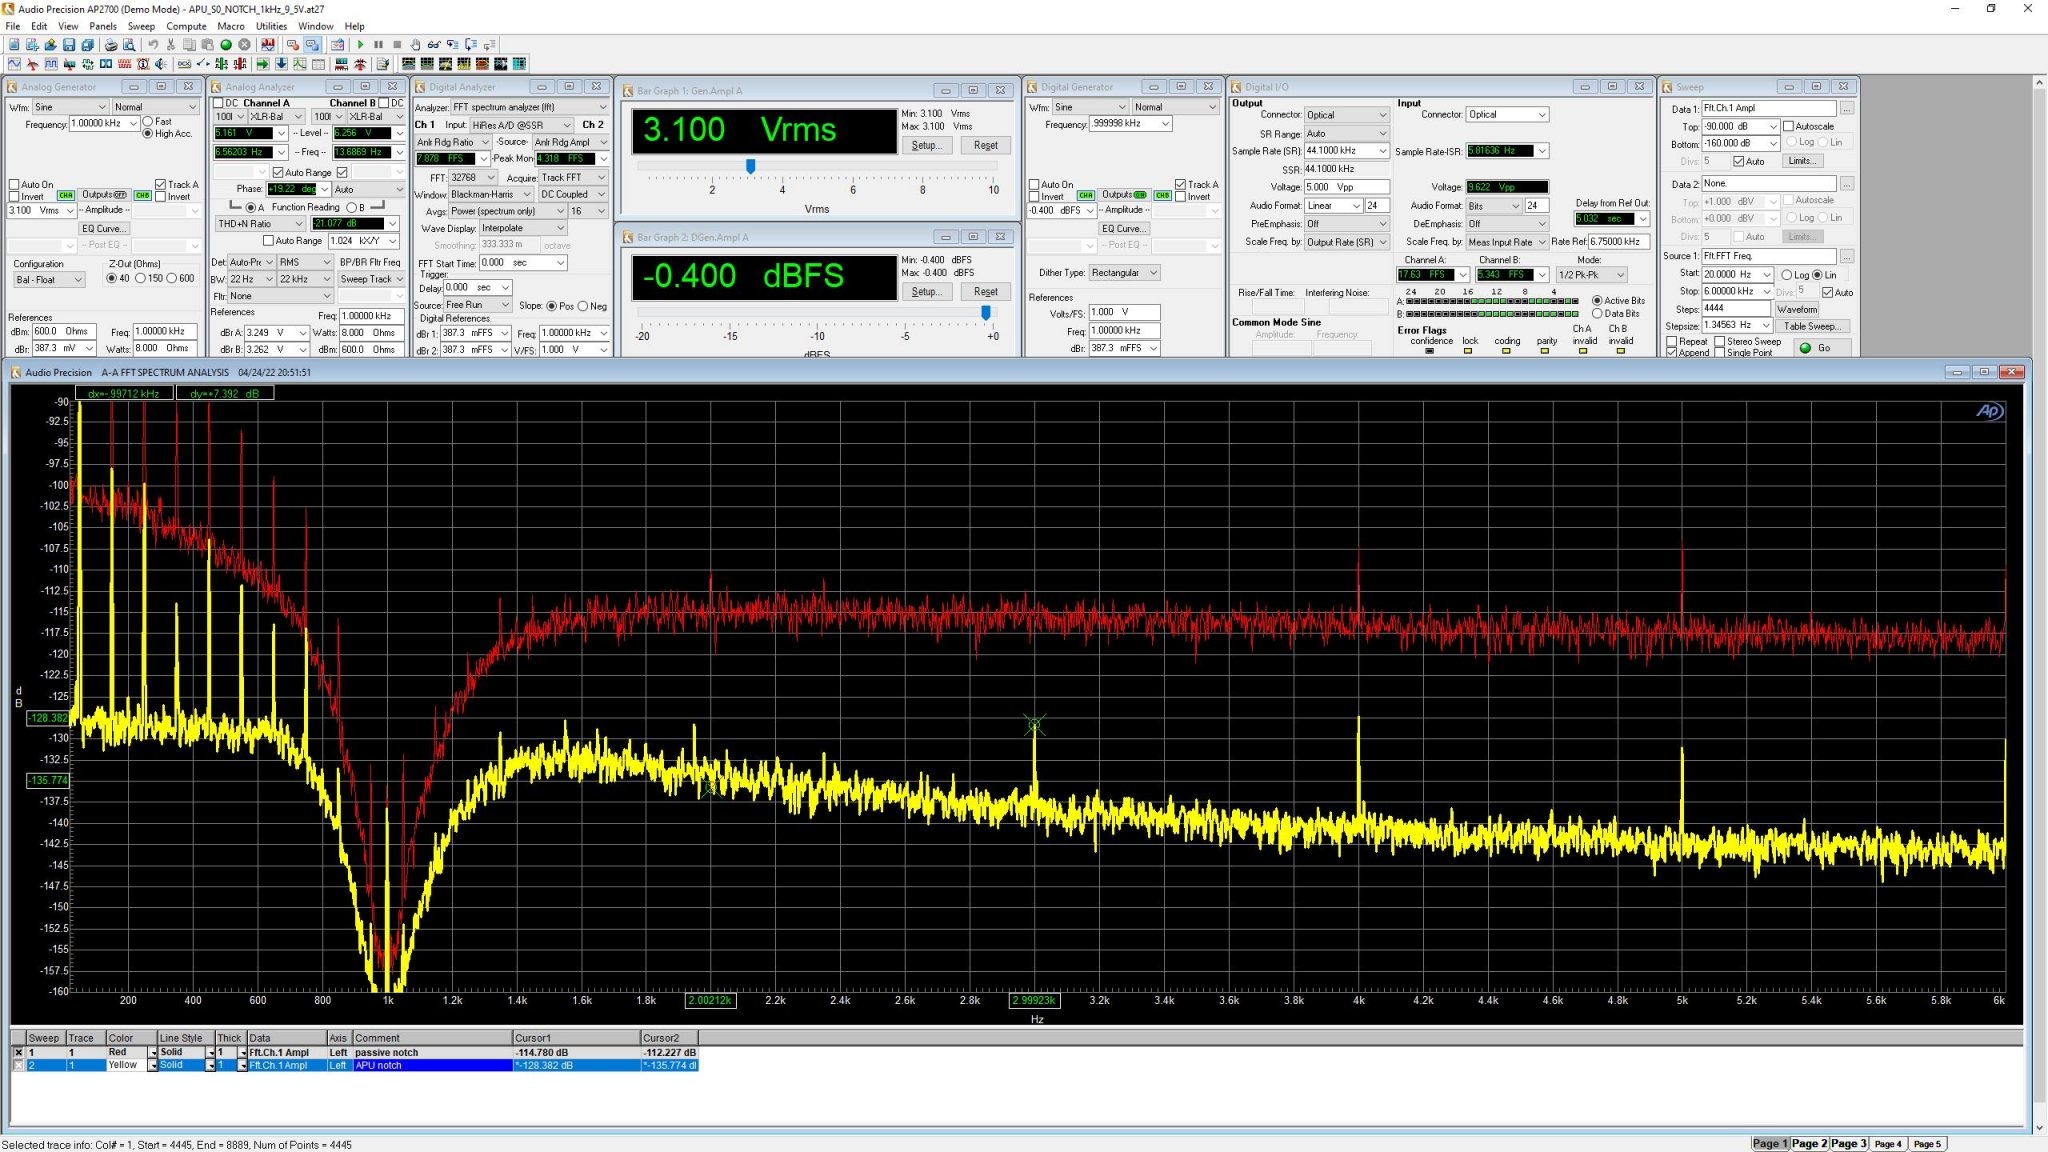
Task: Click the scissors Cut icon
Action: click(x=171, y=45)
